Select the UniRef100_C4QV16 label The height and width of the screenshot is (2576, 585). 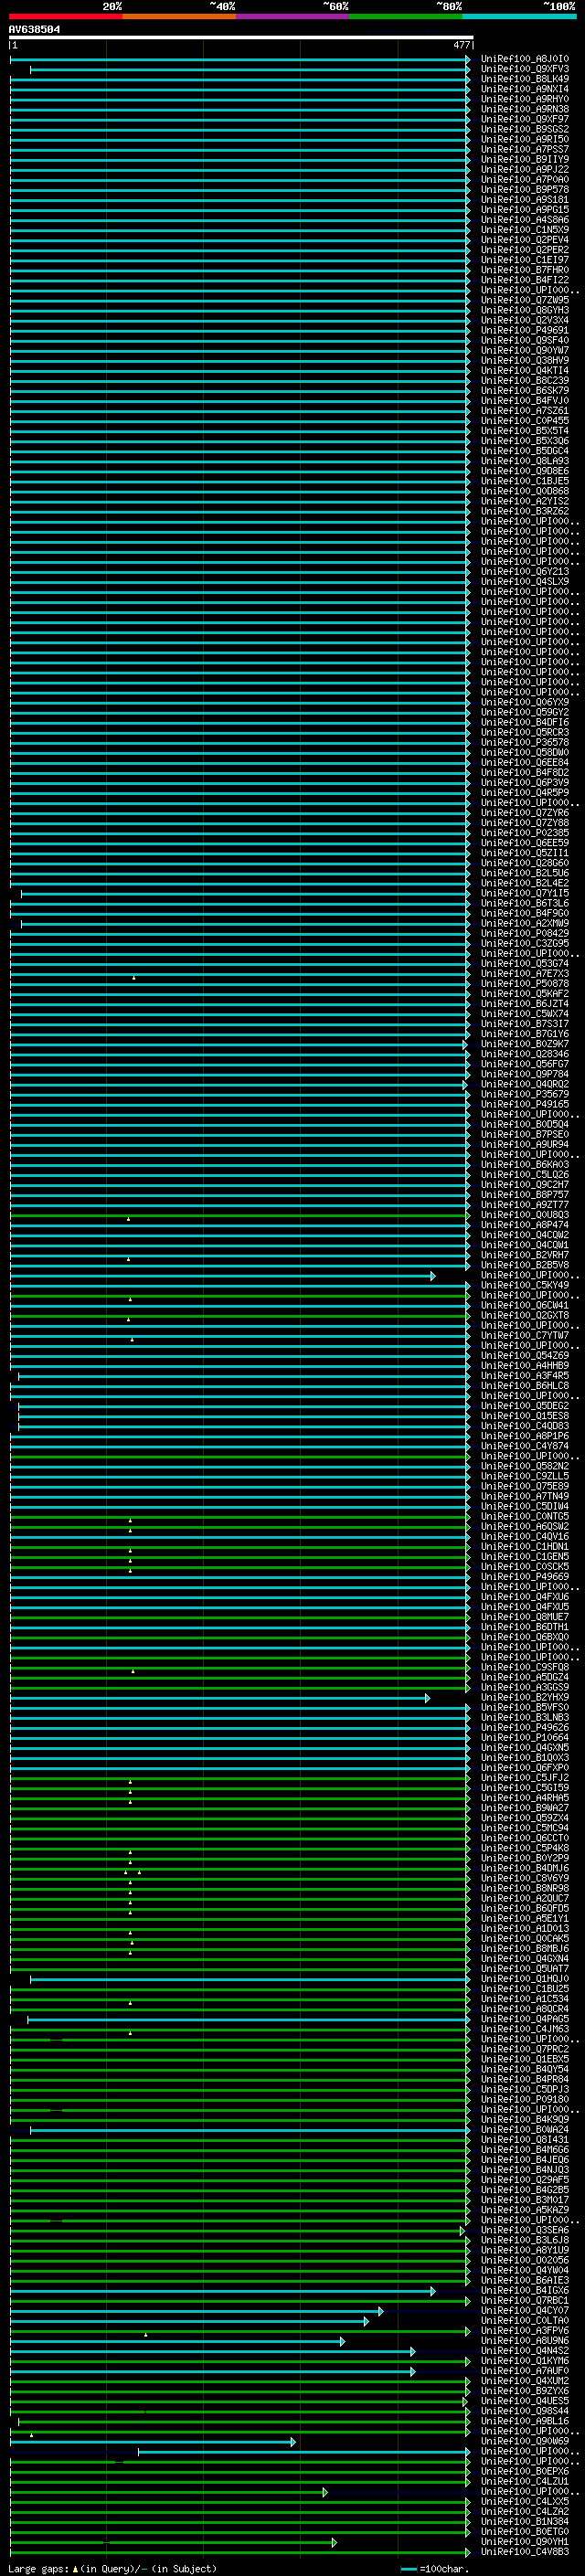tap(525, 1536)
